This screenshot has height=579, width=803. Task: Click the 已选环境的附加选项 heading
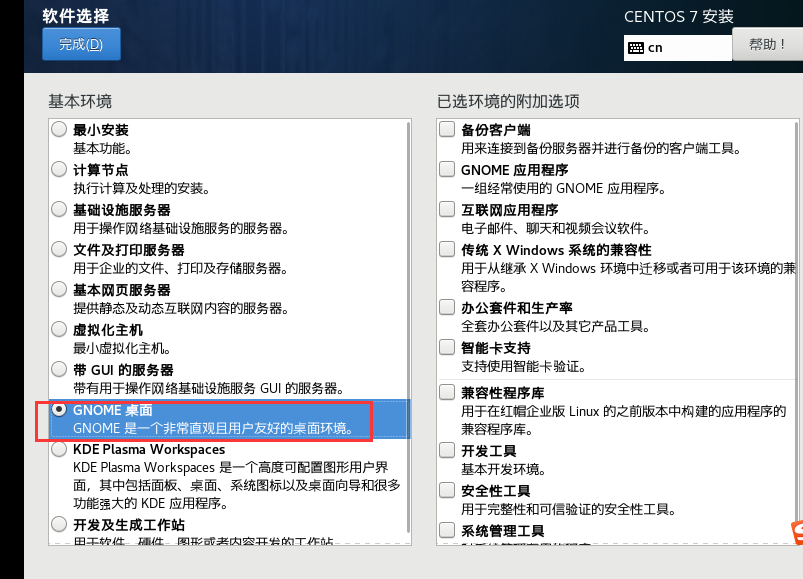508,101
